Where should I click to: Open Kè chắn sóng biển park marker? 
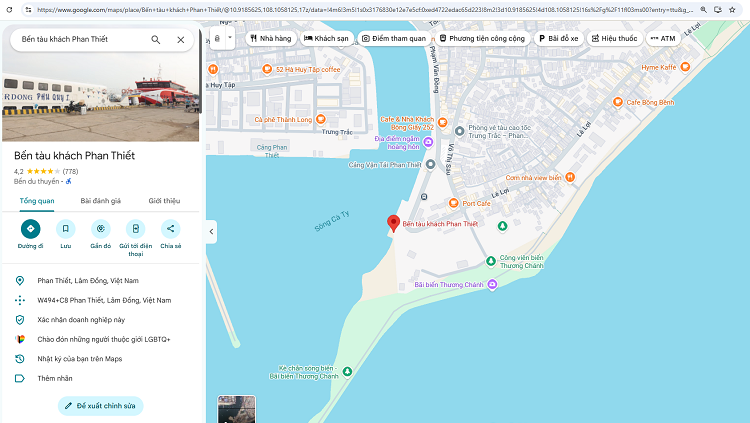pyautogui.click(x=348, y=372)
